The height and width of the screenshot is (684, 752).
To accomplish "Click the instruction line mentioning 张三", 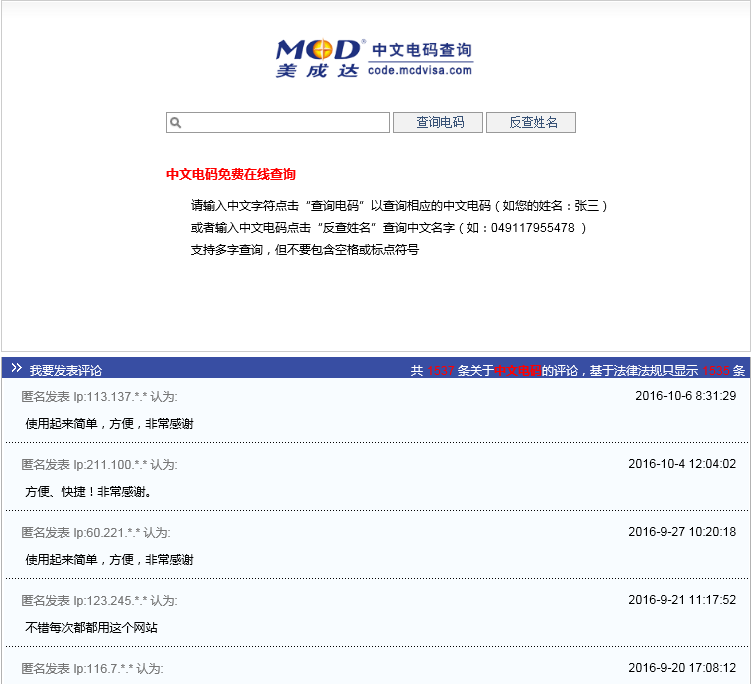I will [x=399, y=206].
